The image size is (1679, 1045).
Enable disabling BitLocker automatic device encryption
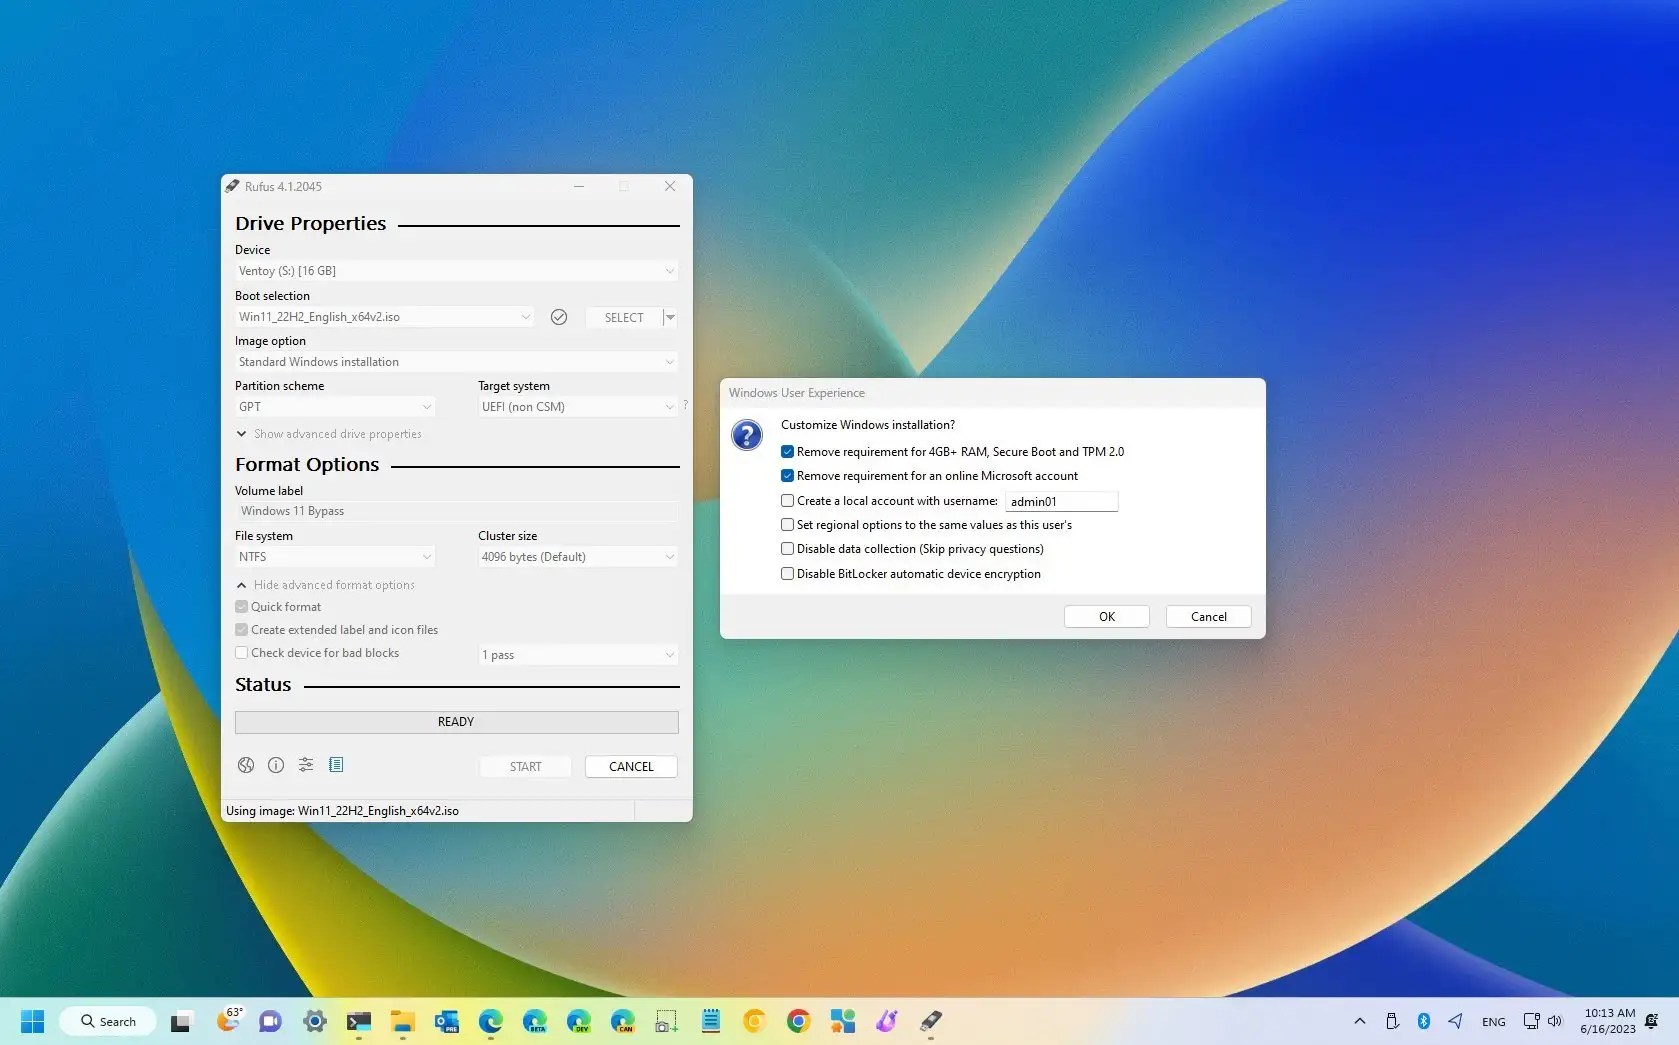[x=787, y=573]
